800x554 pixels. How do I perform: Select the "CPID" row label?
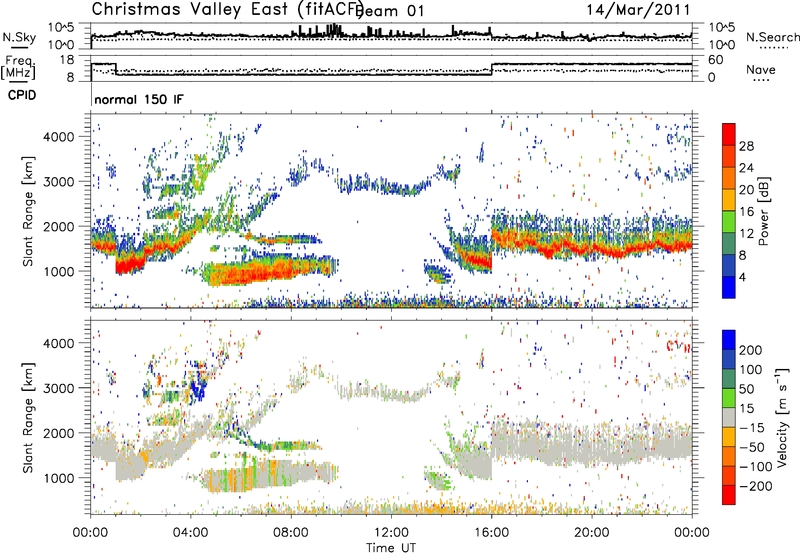point(22,95)
